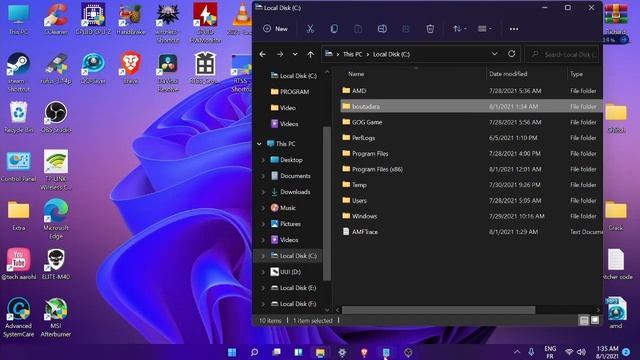Expand the Documents tree node
The width and height of the screenshot is (640, 360).
(263, 176)
